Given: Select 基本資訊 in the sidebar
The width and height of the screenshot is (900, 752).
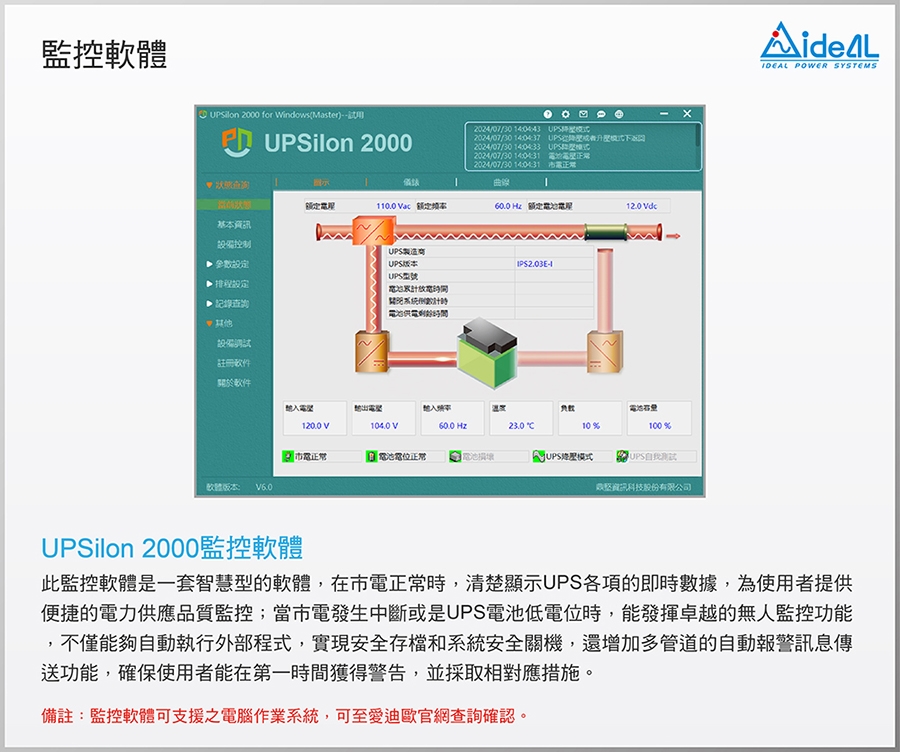Looking at the screenshot, I should [x=234, y=225].
